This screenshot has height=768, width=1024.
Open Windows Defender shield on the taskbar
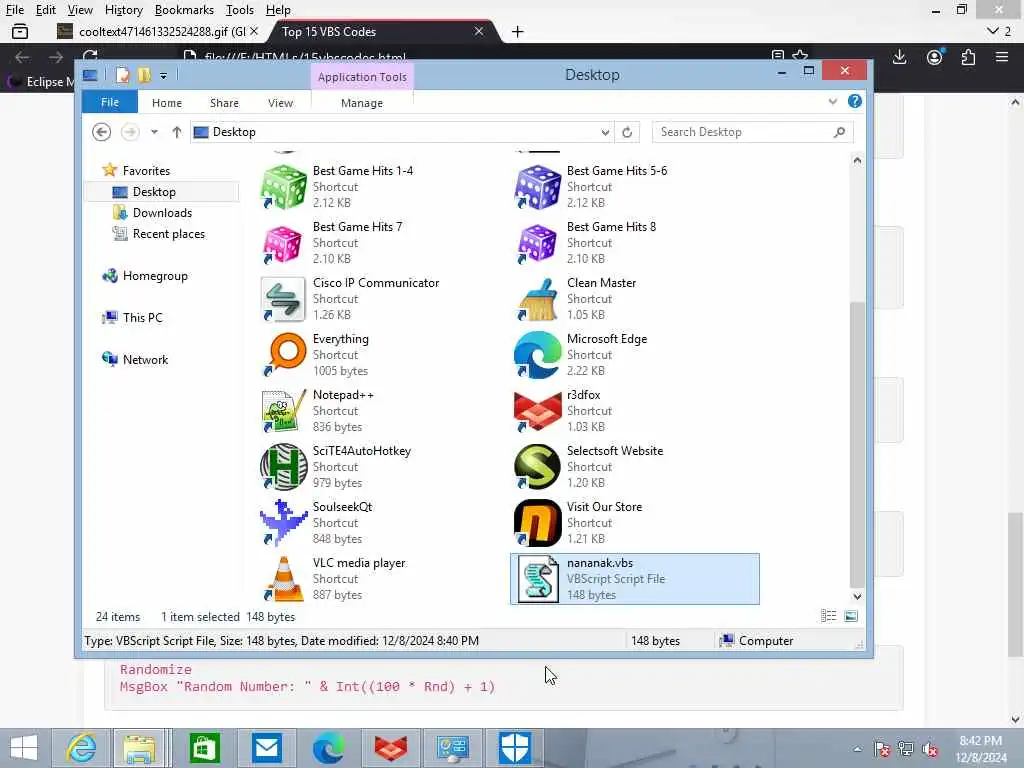[x=514, y=748]
